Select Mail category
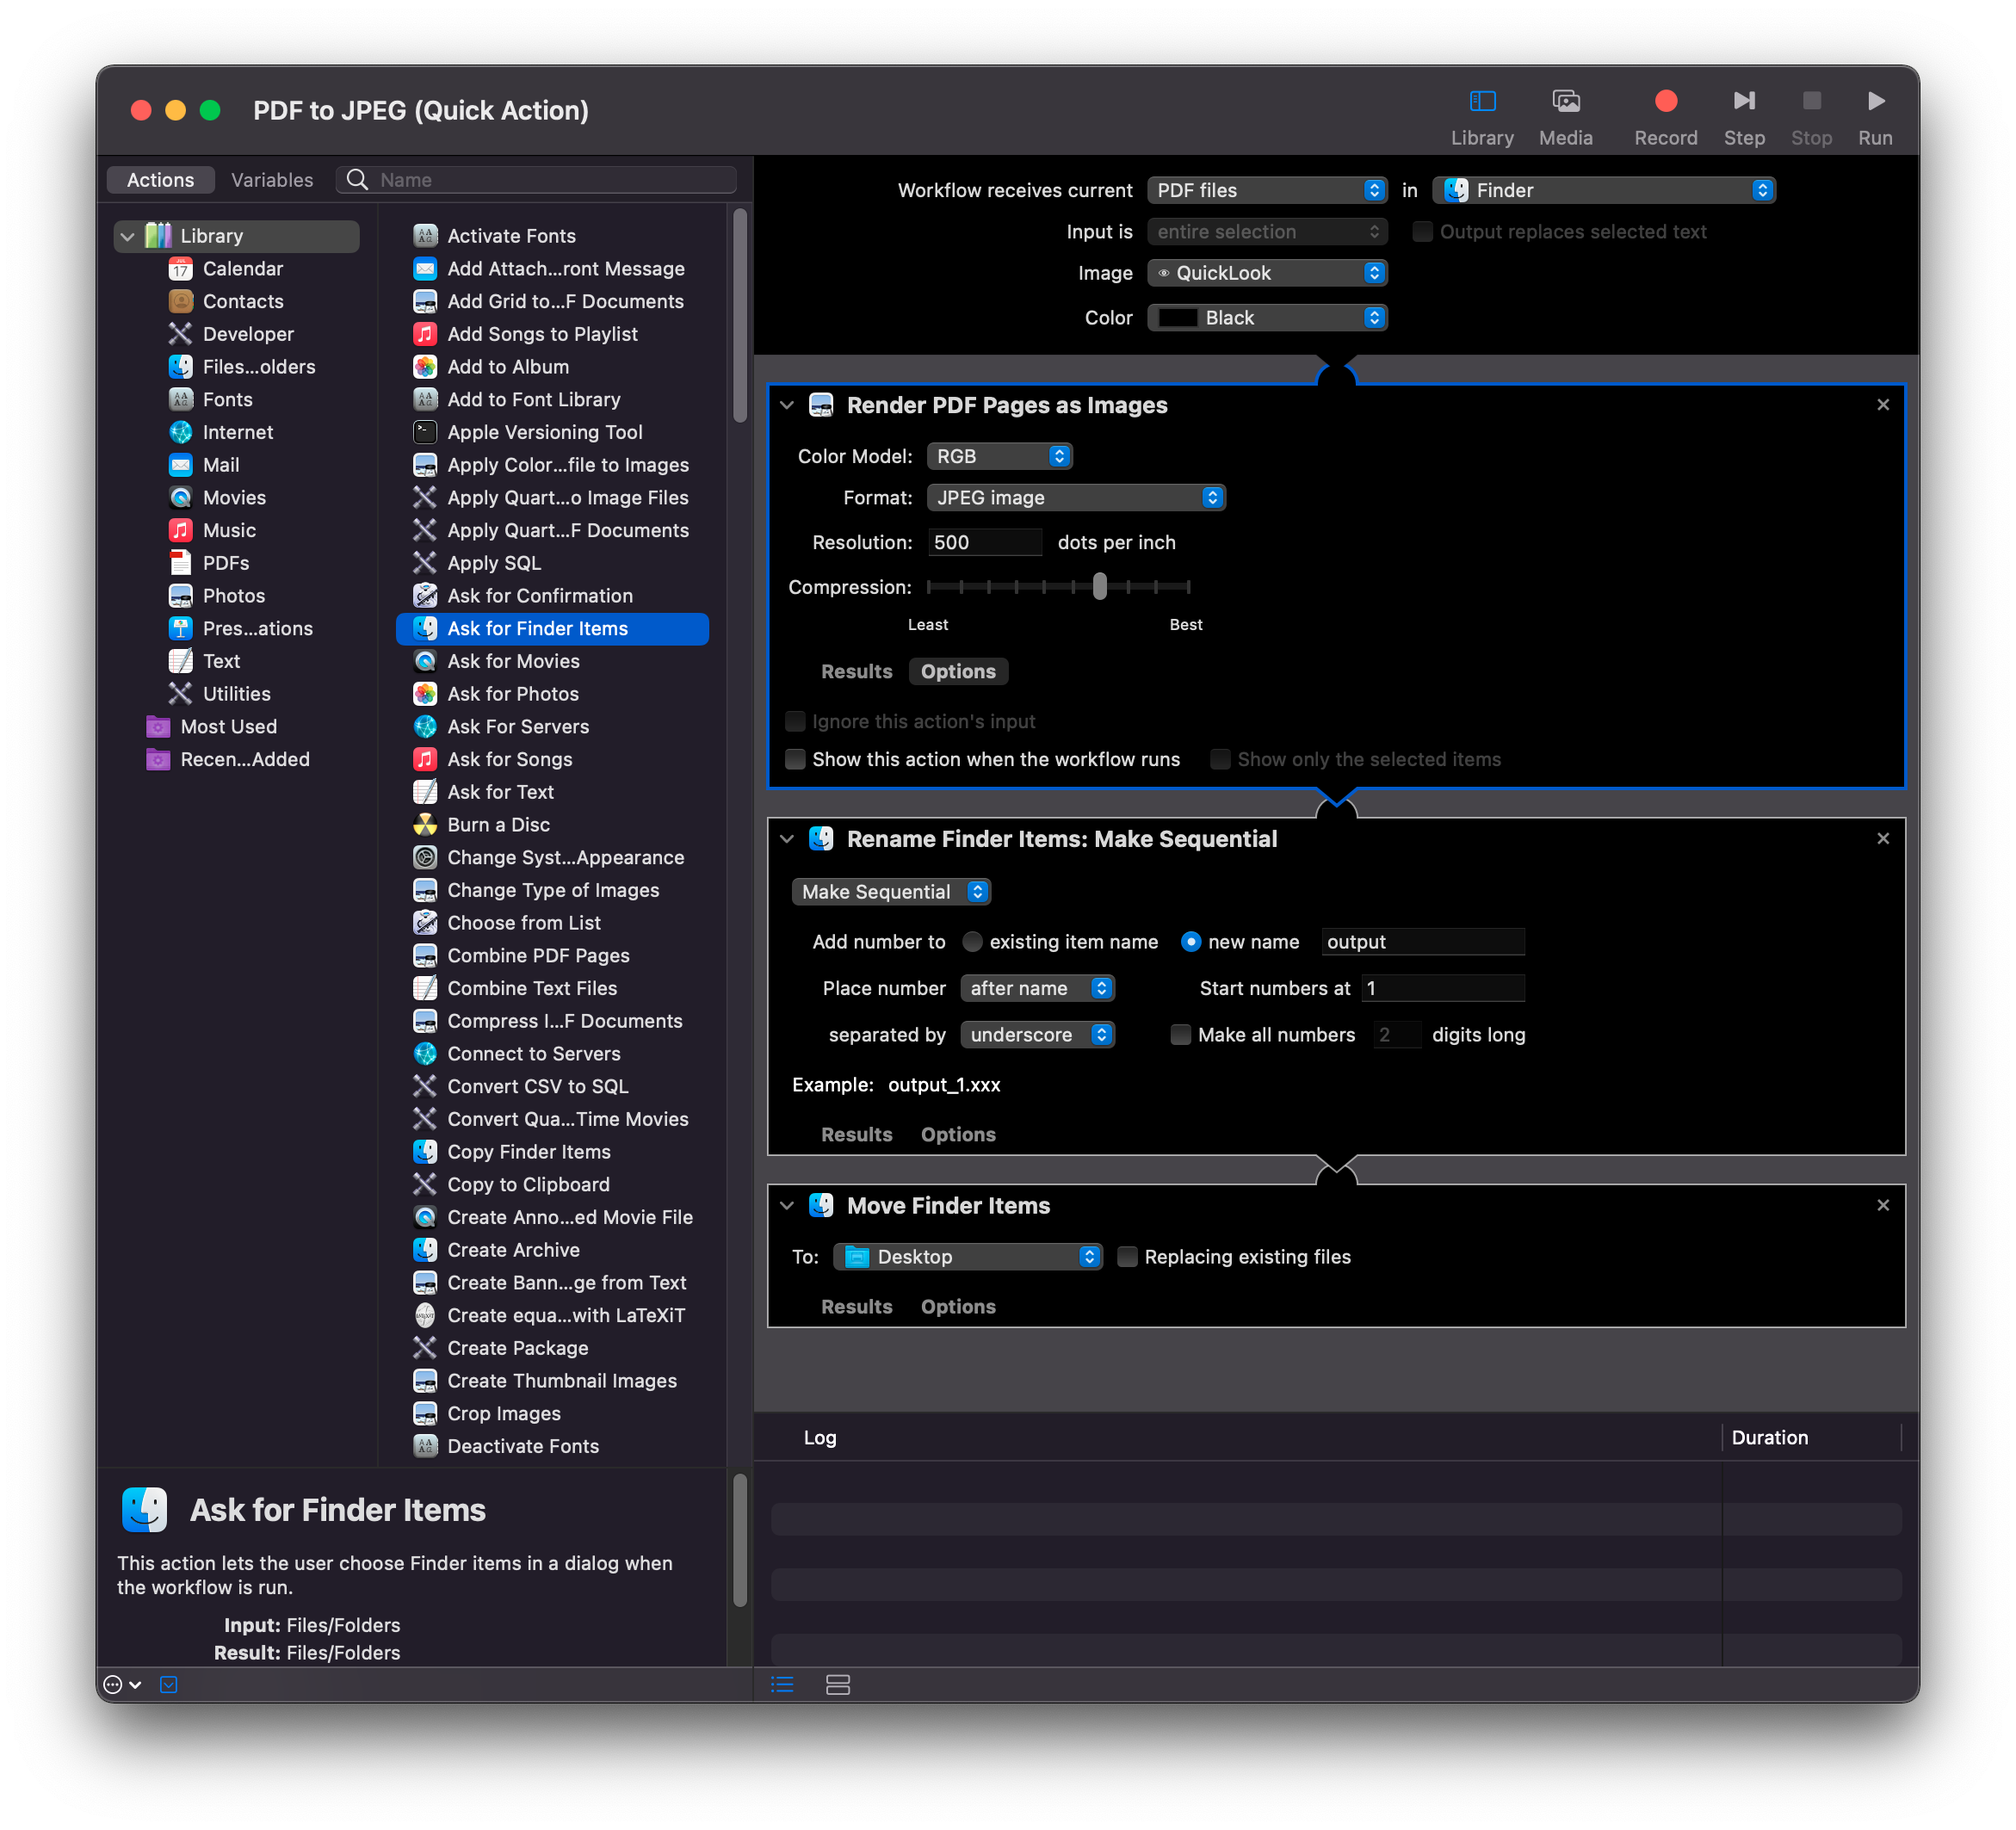 (x=221, y=465)
